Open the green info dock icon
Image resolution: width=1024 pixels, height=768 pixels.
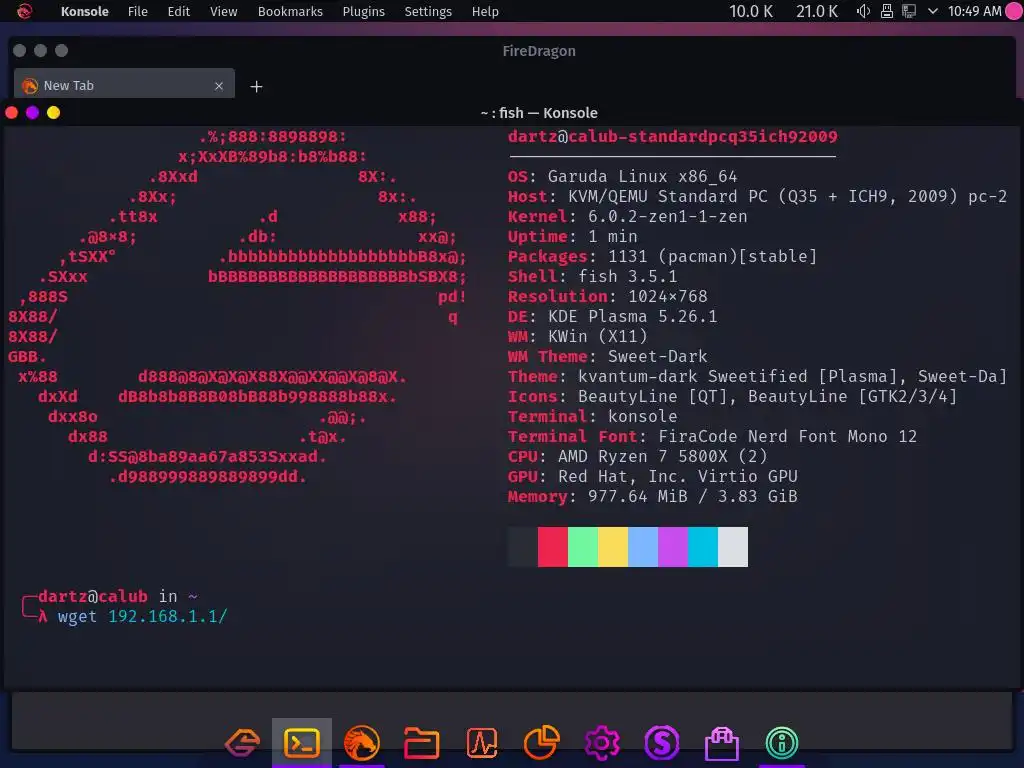(782, 743)
